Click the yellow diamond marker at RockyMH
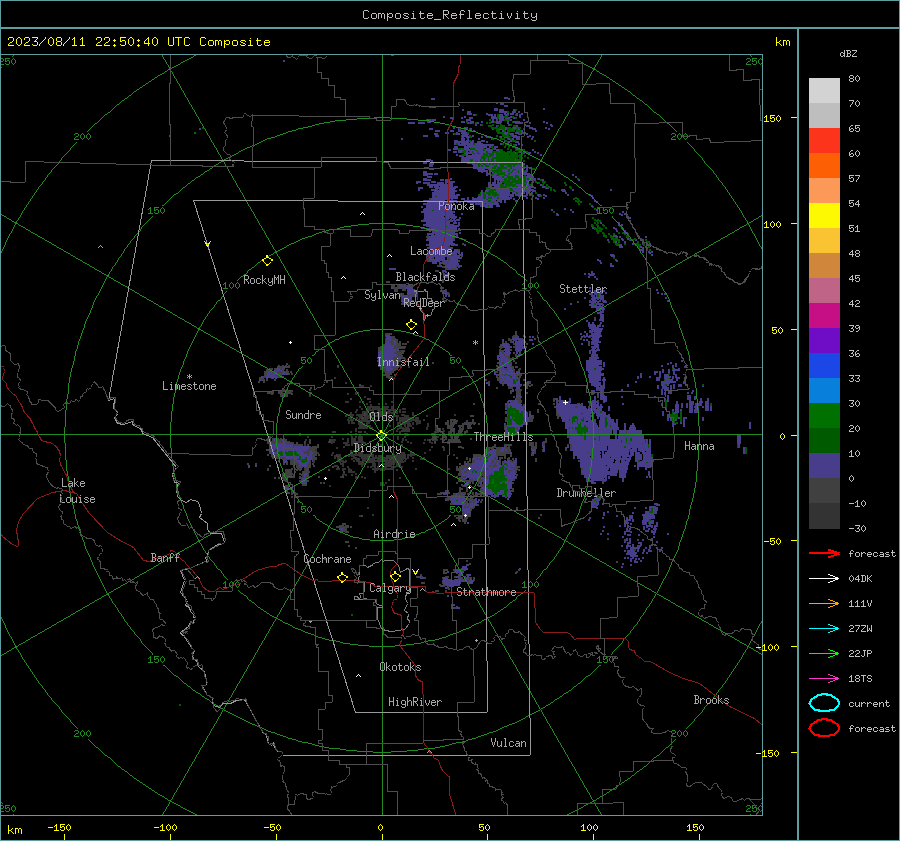 [267, 261]
